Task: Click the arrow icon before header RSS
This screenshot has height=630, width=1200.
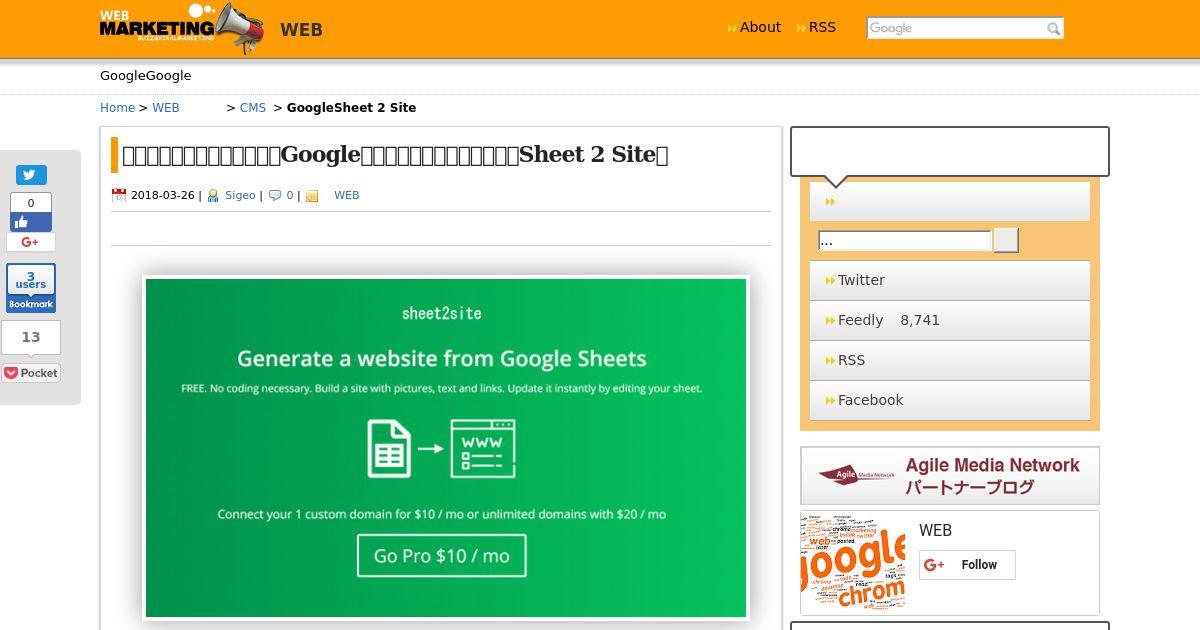Action: pos(801,28)
